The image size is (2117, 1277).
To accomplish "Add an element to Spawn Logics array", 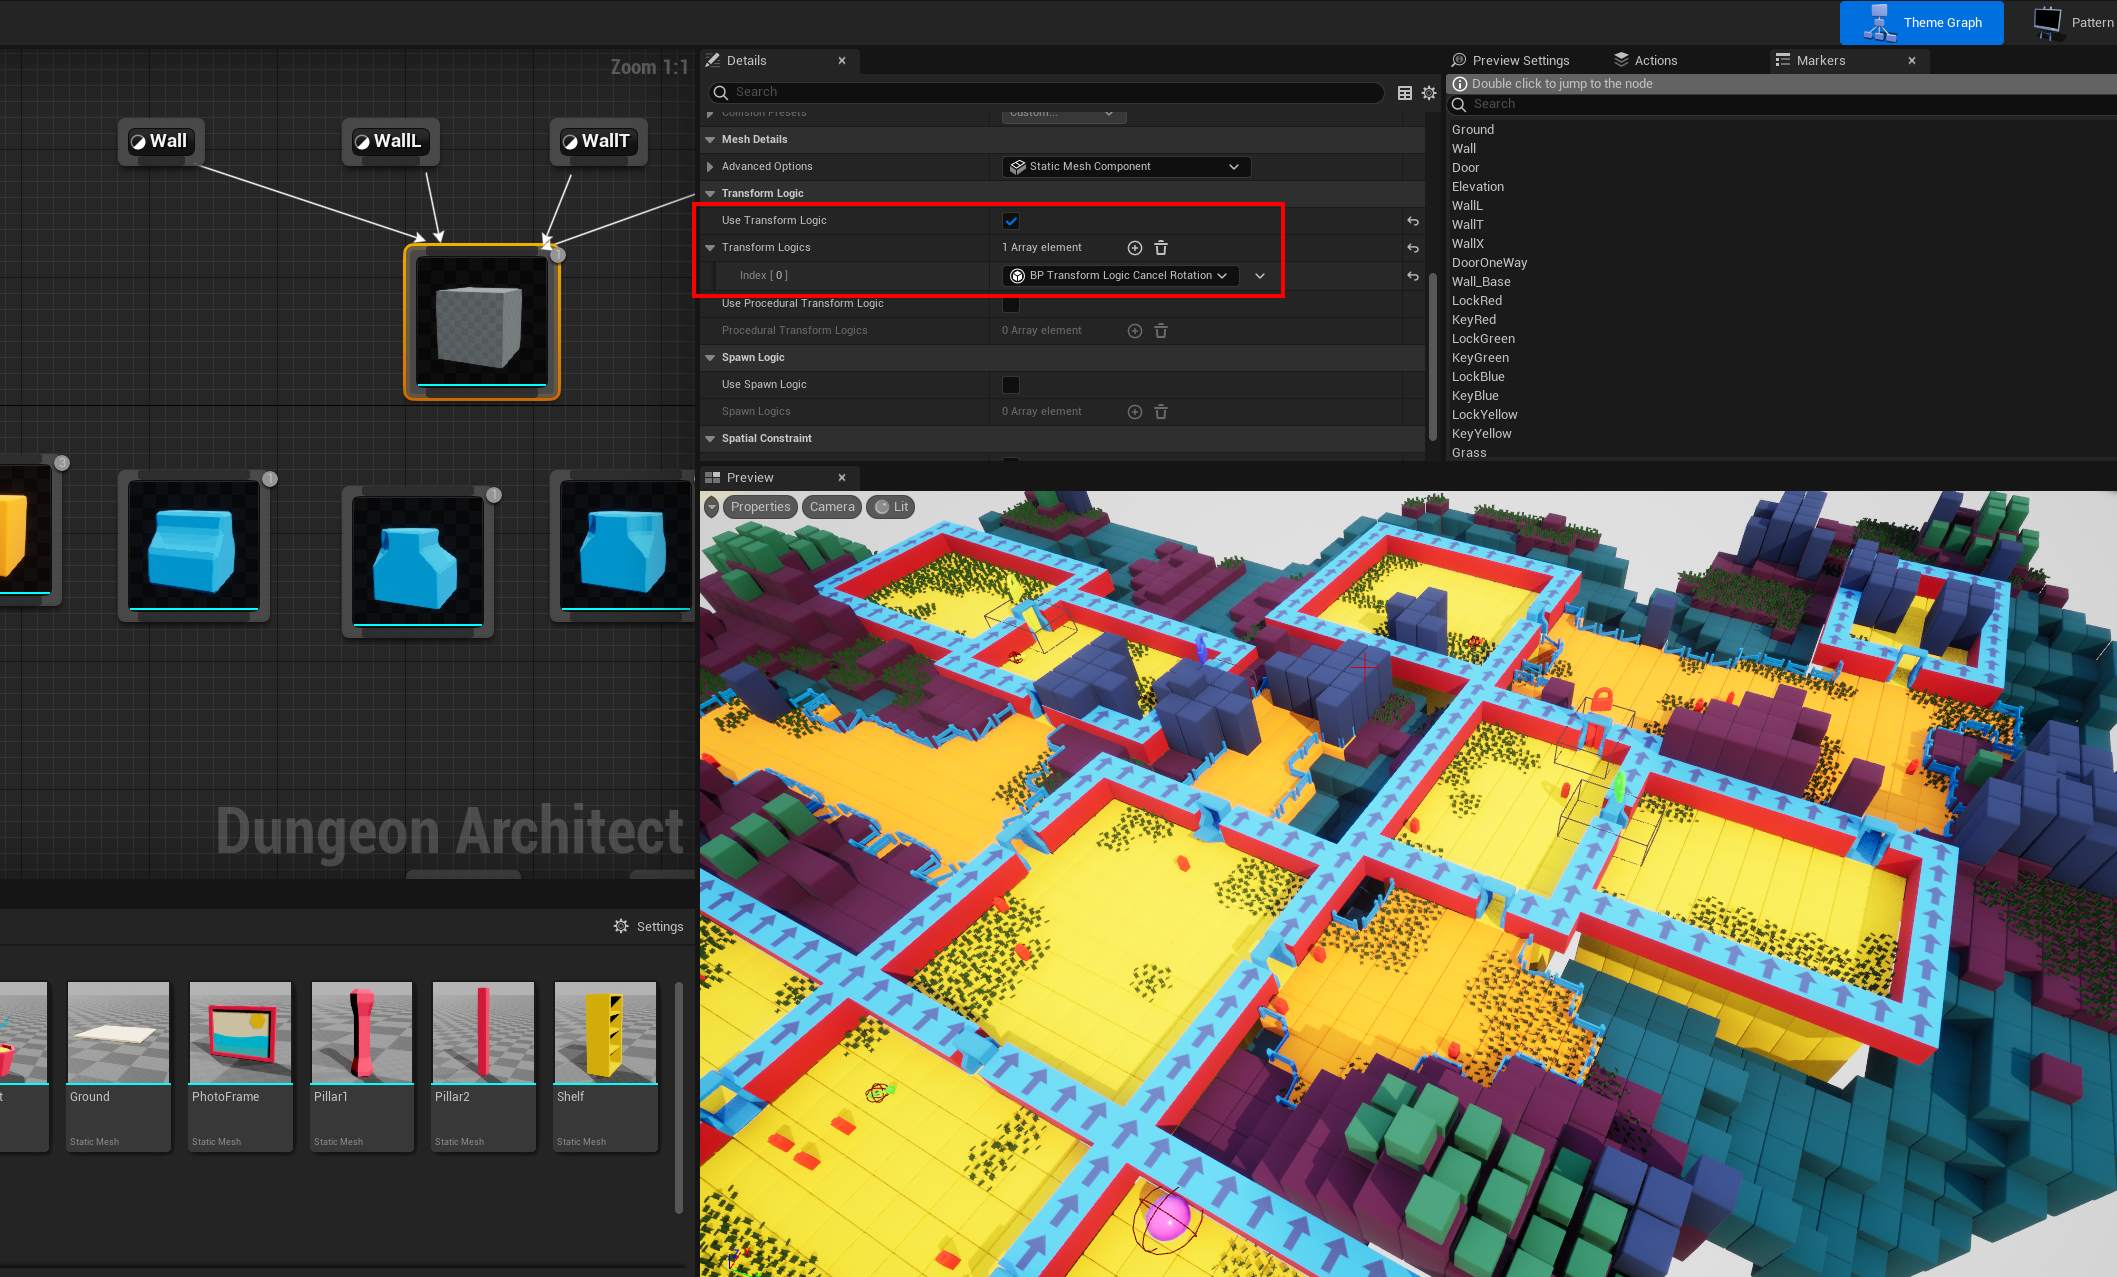I will tap(1135, 412).
